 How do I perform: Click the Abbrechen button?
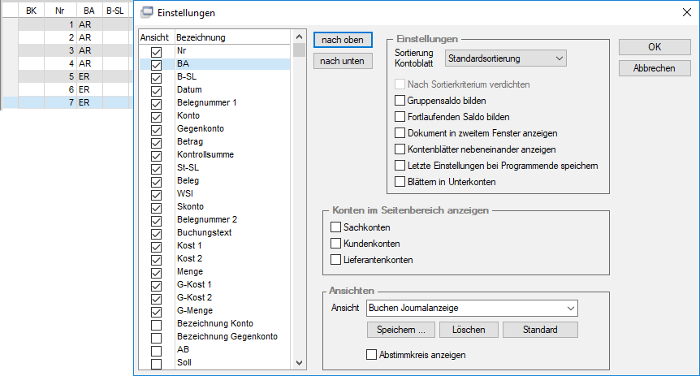tap(654, 68)
